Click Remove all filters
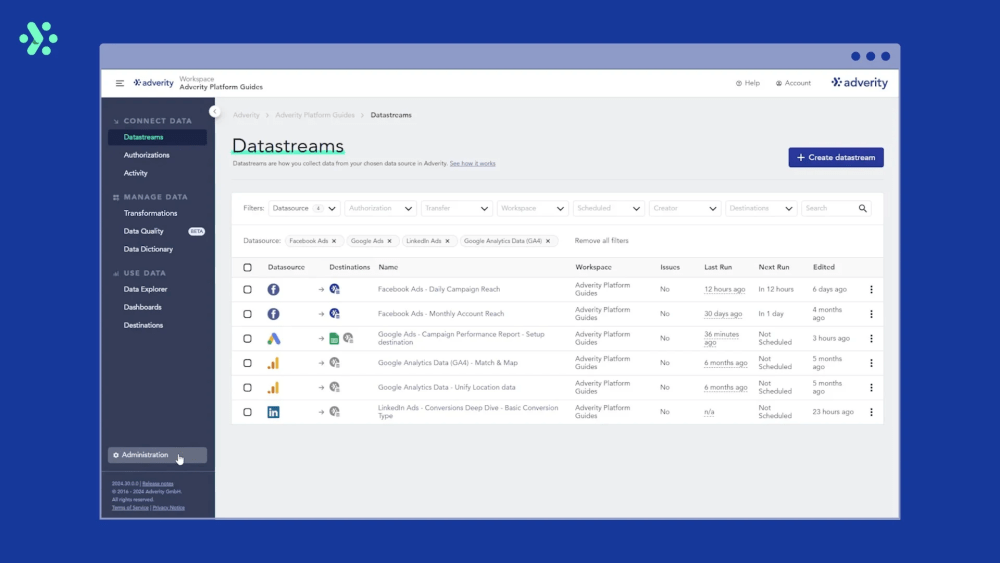 click(x=601, y=241)
